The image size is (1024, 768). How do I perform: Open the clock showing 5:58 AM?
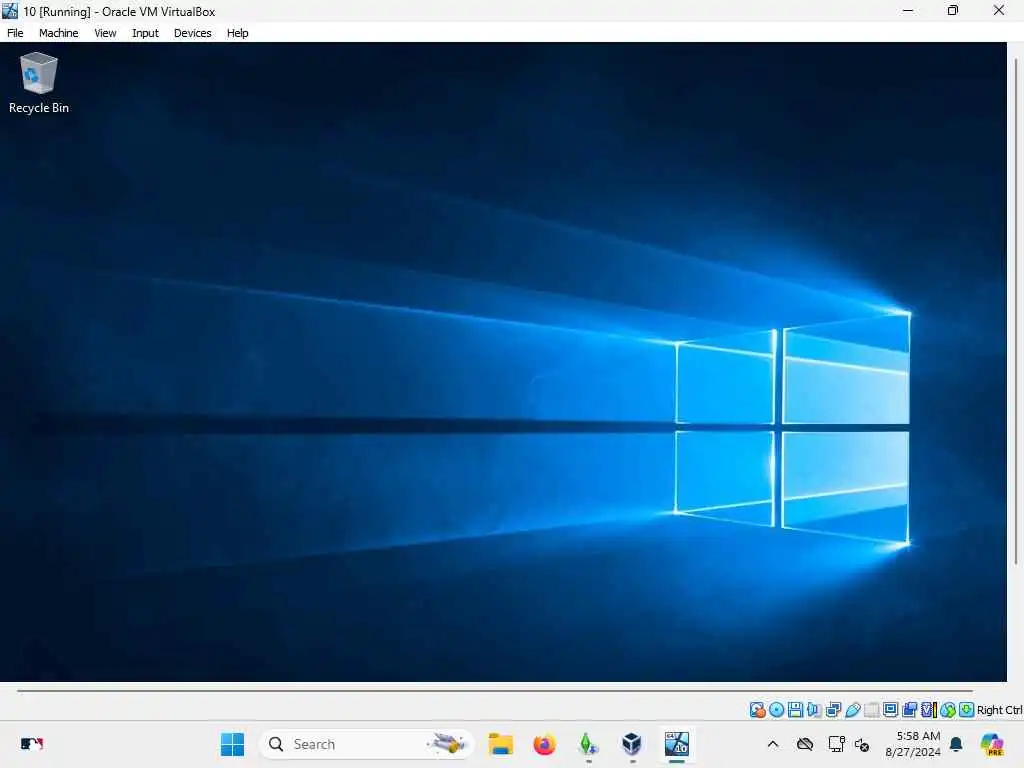913,744
